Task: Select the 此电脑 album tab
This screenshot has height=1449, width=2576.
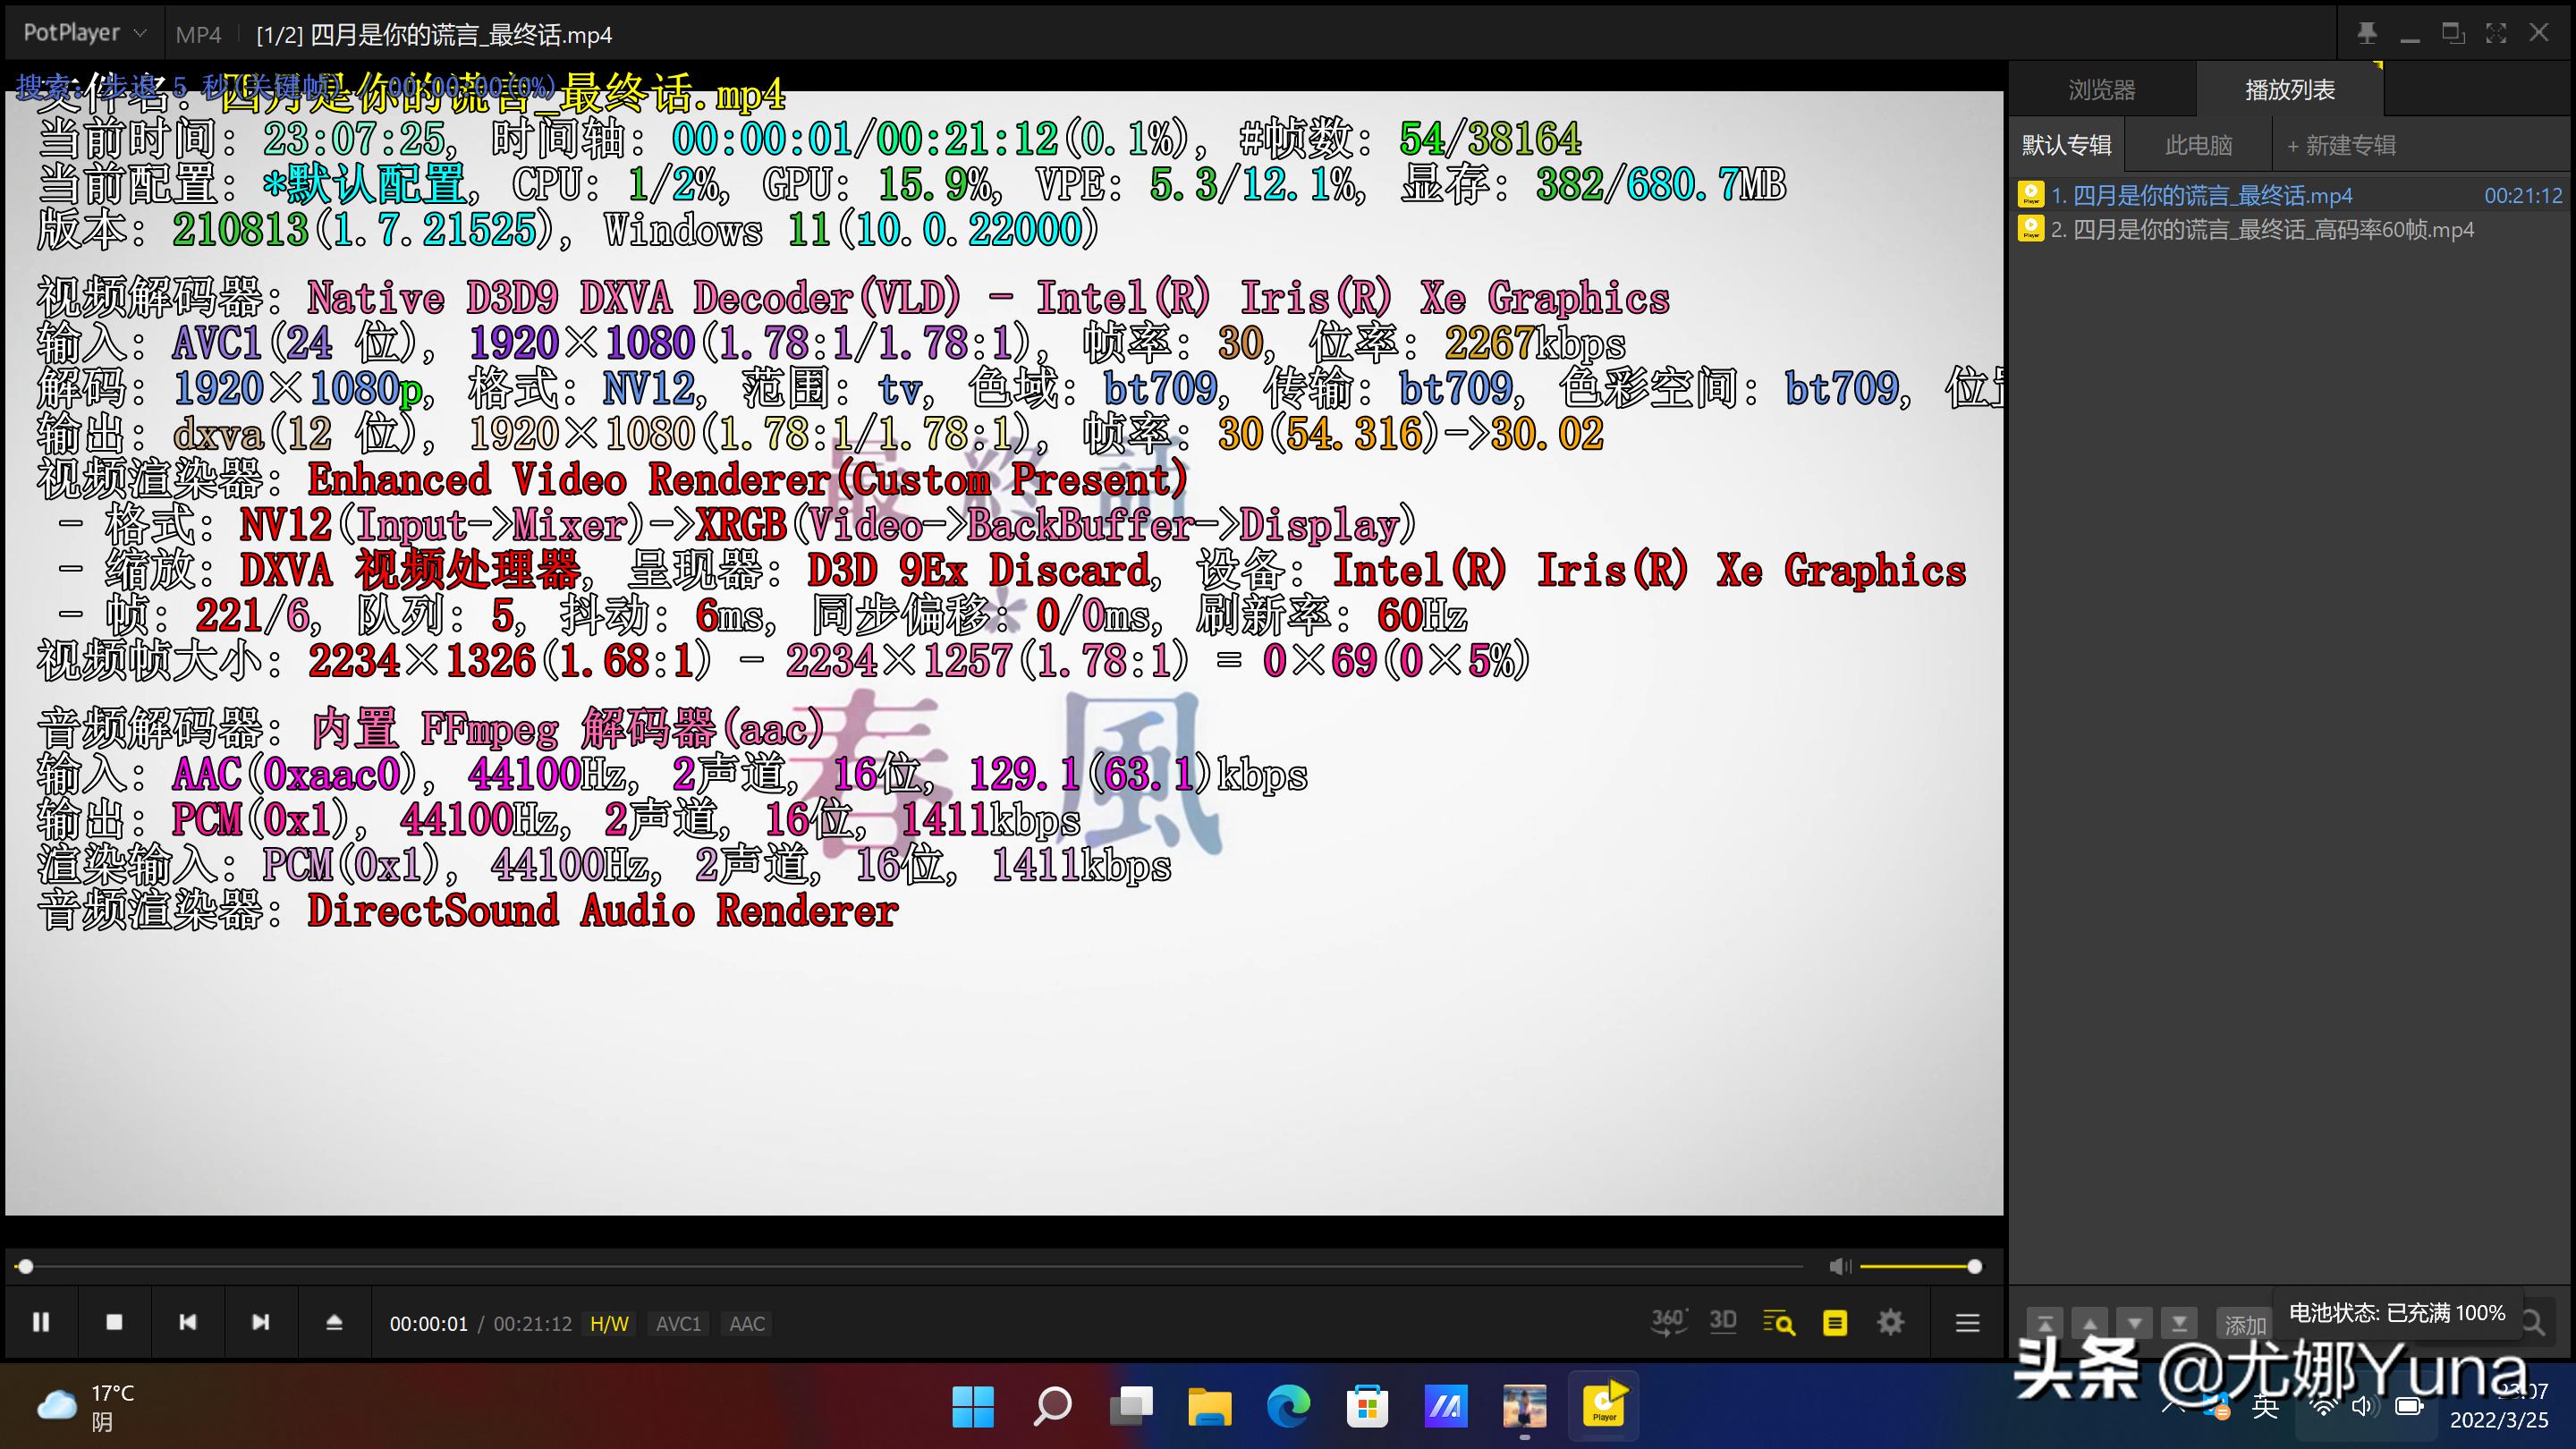Action: pyautogui.click(x=2198, y=146)
